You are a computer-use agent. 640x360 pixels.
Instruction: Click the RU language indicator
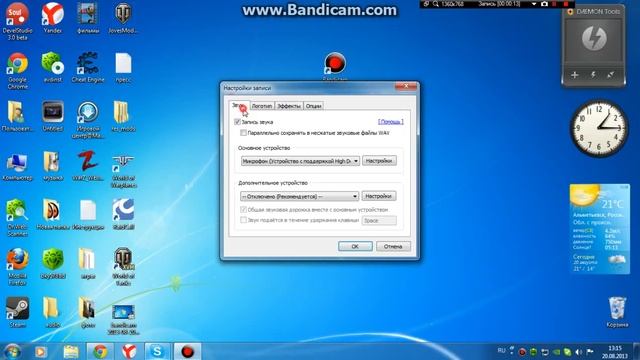502,351
